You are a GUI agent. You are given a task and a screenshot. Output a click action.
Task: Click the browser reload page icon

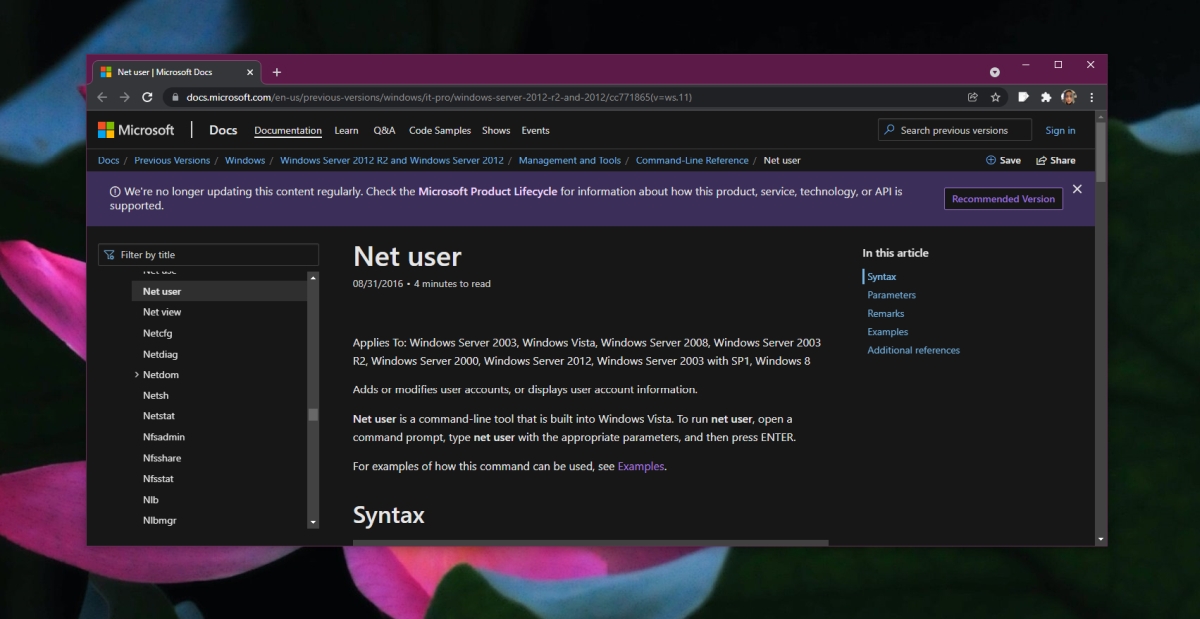[x=147, y=97]
